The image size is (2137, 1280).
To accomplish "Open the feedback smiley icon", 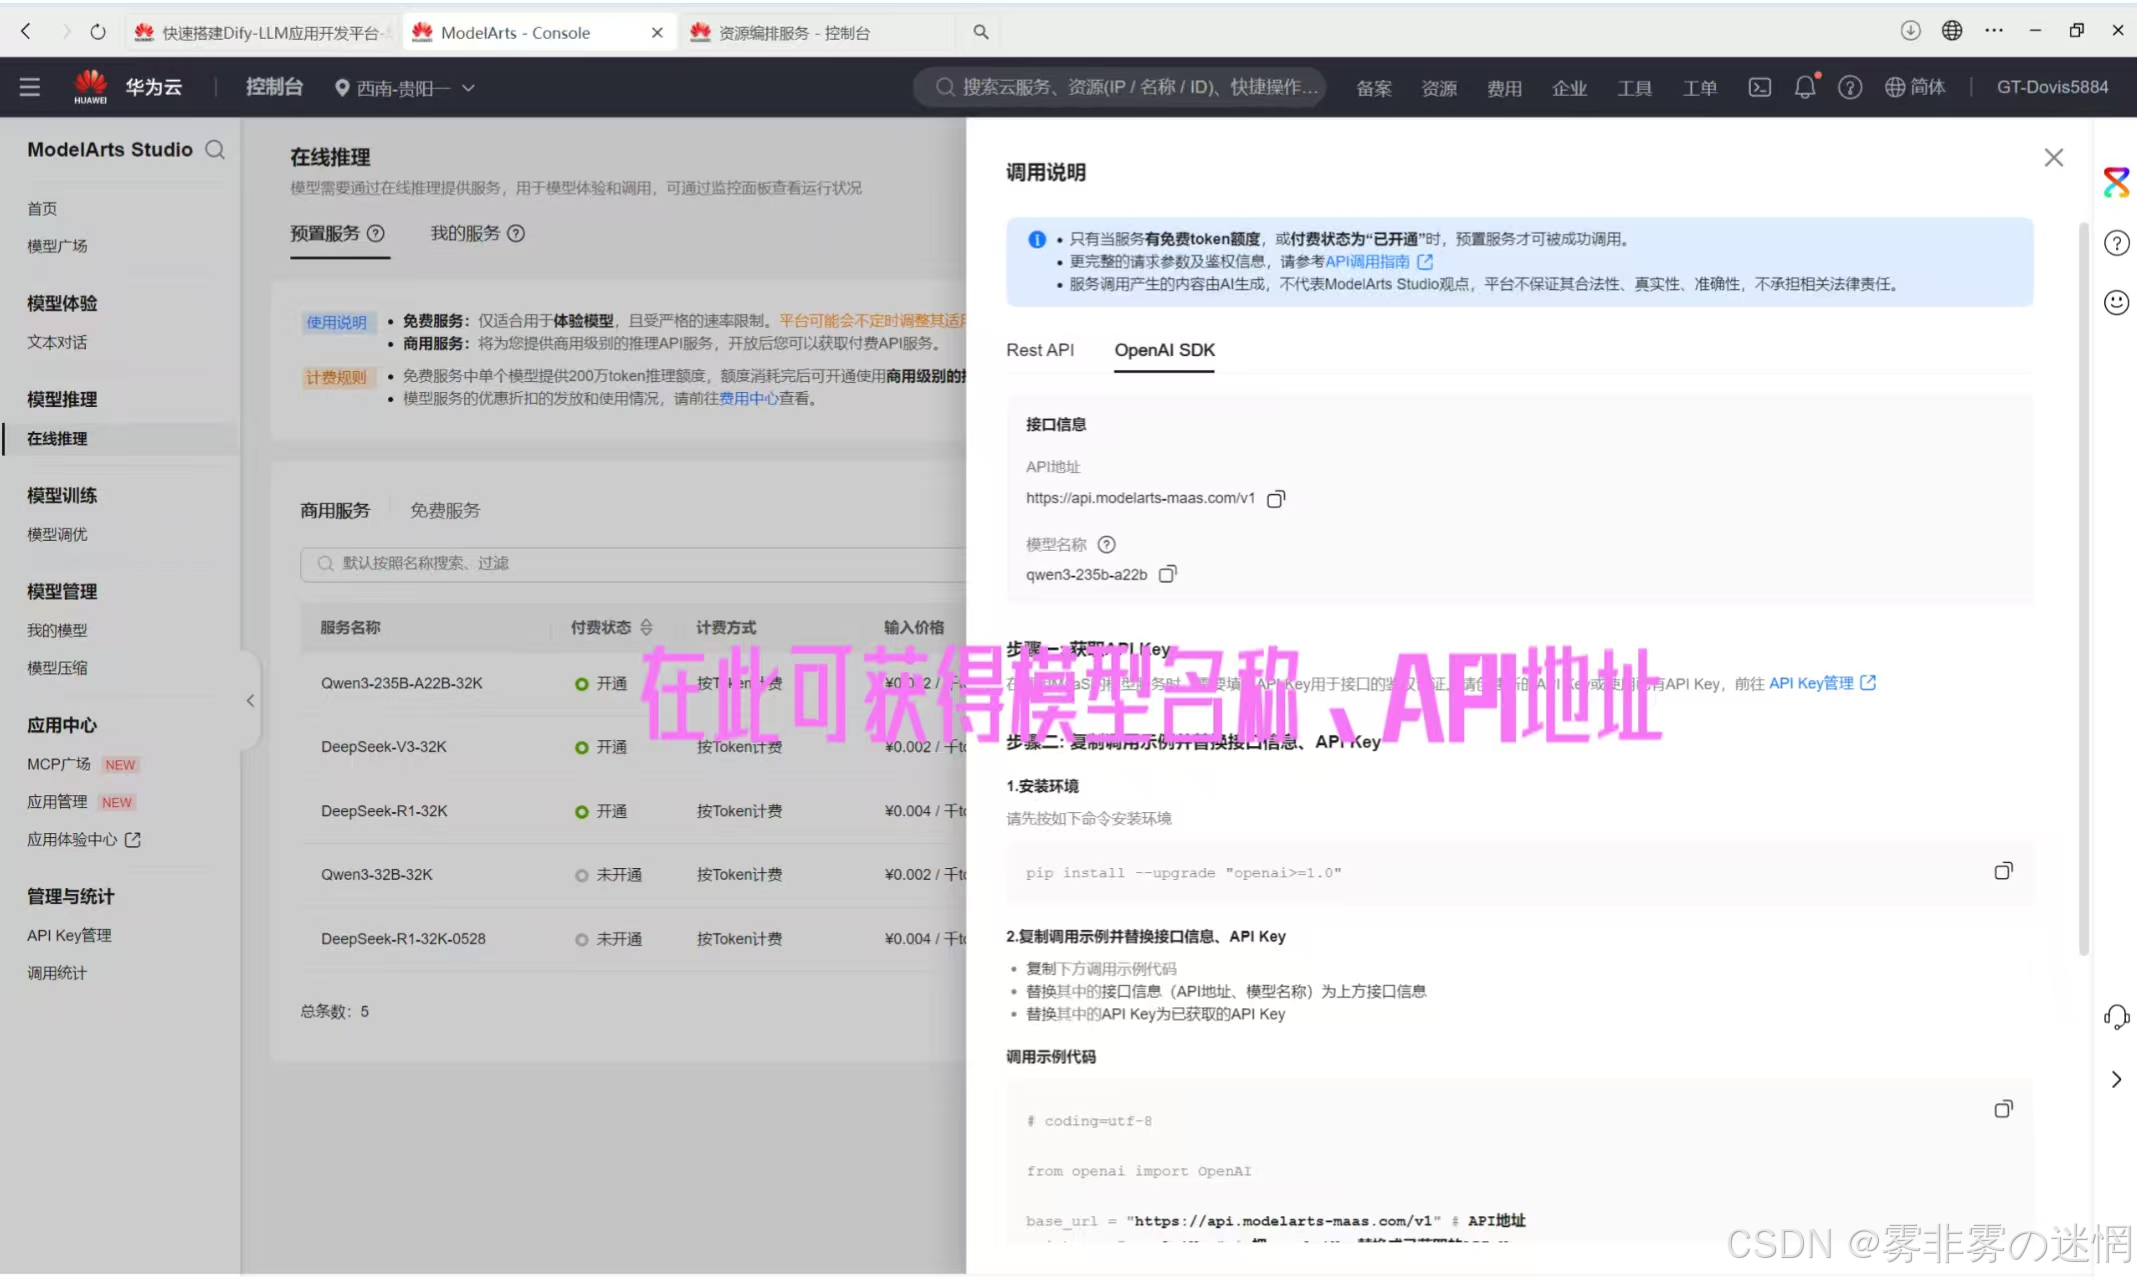I will click(2116, 302).
